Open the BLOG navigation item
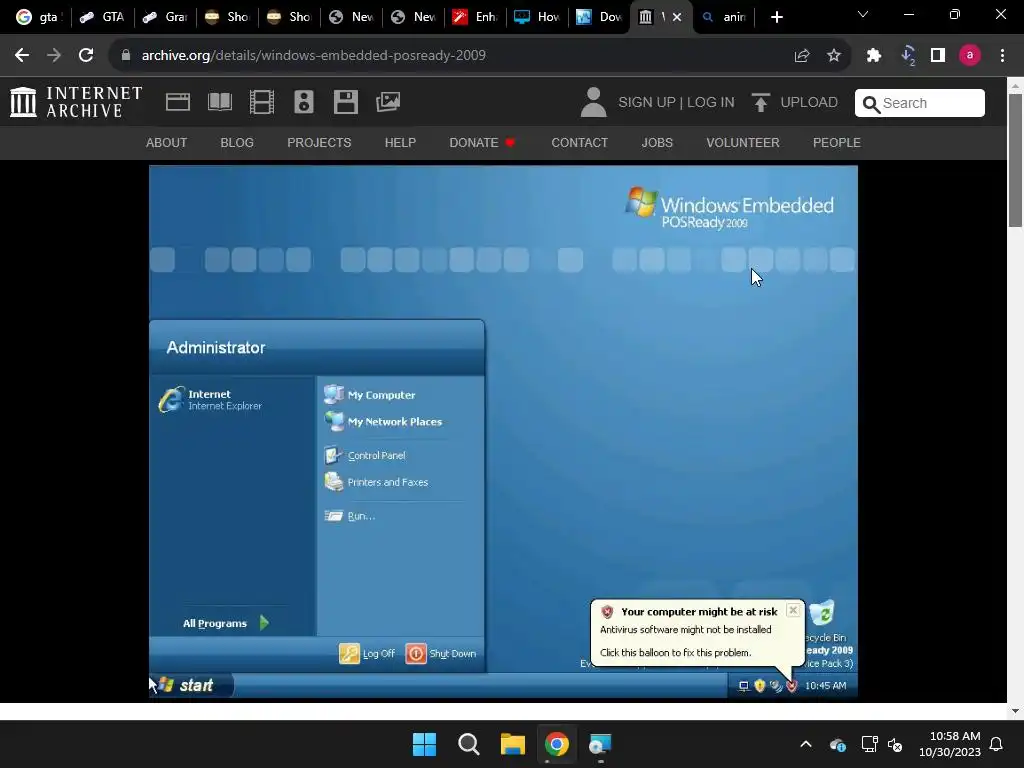 (237, 142)
